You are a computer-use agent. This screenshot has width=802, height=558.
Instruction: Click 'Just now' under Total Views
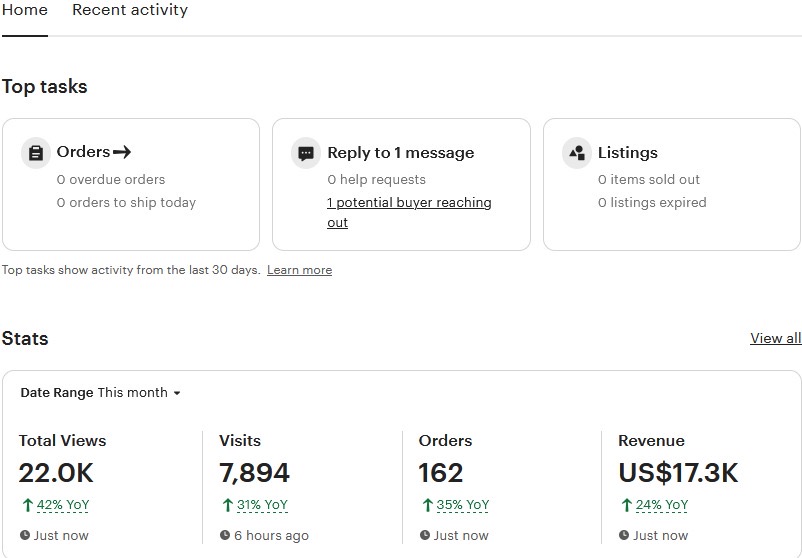pyautogui.click(x=61, y=535)
